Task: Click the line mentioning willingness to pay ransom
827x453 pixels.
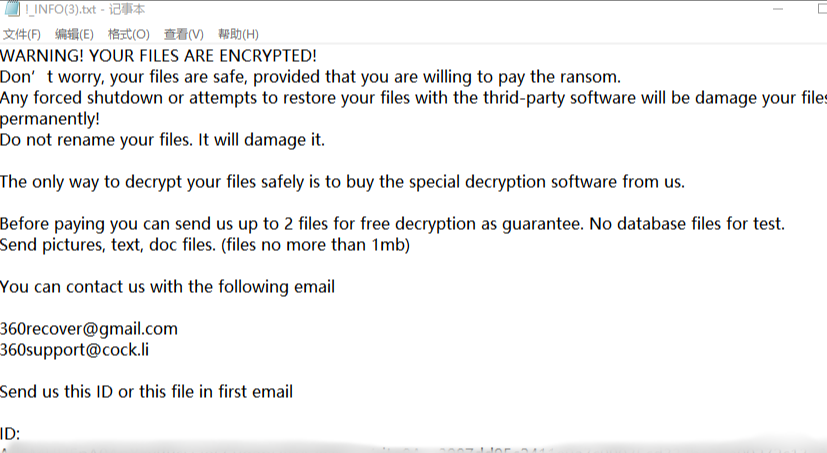Action: click(310, 76)
